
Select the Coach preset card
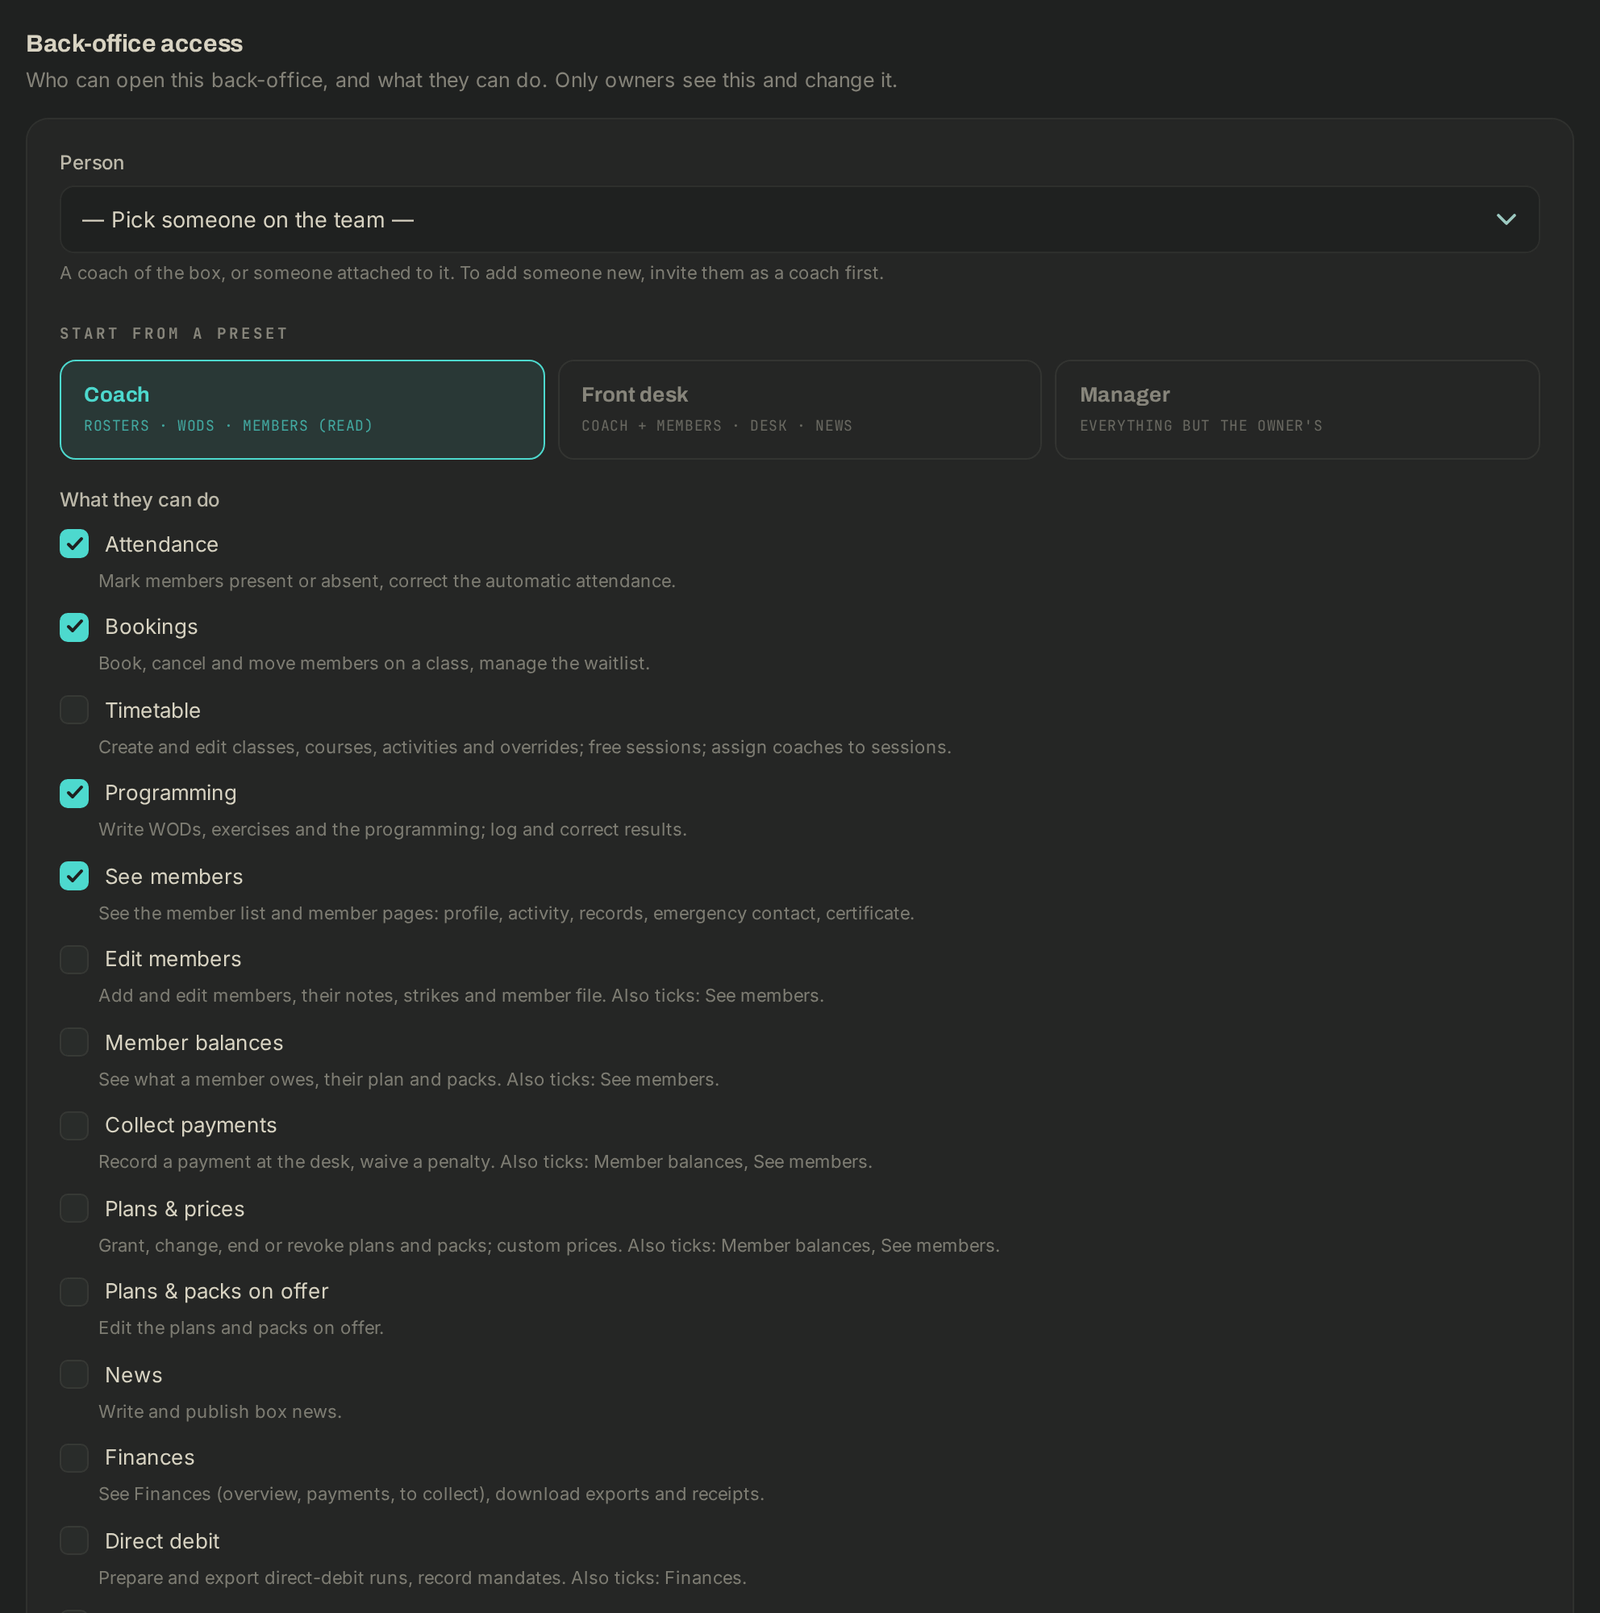click(302, 409)
